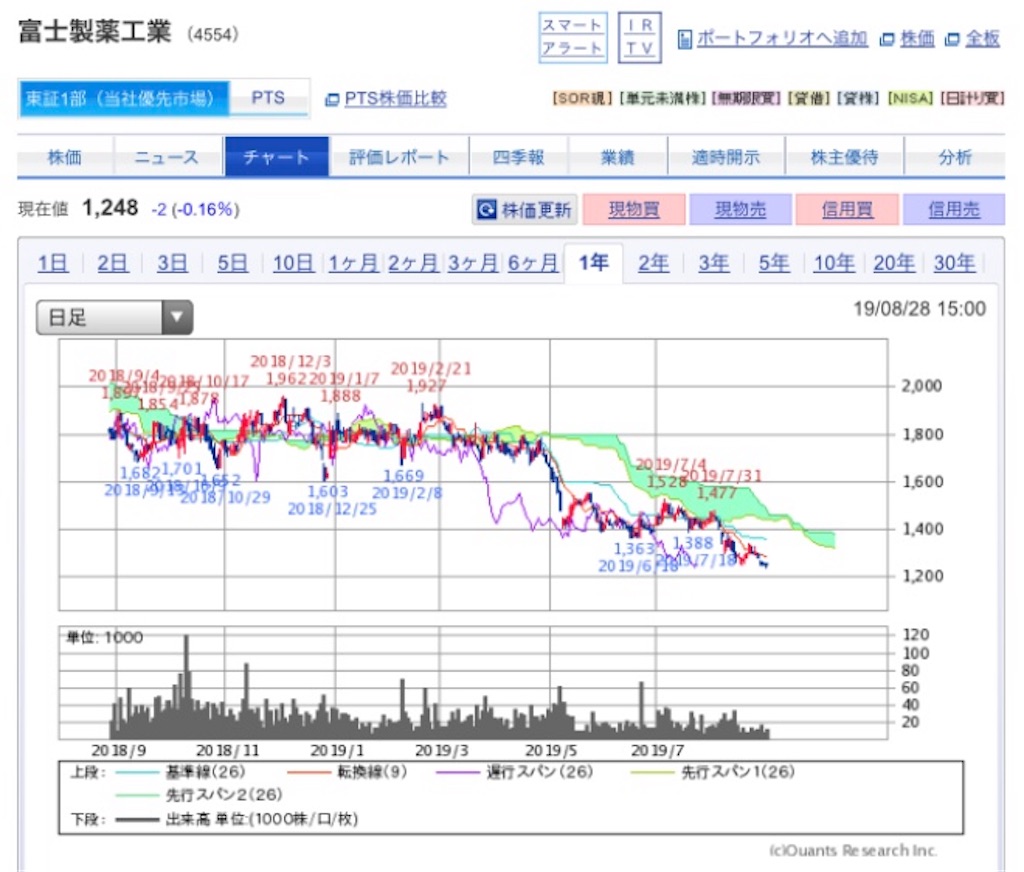The height and width of the screenshot is (872, 1024).
Task: Open the IR TV button
Action: click(x=639, y=37)
